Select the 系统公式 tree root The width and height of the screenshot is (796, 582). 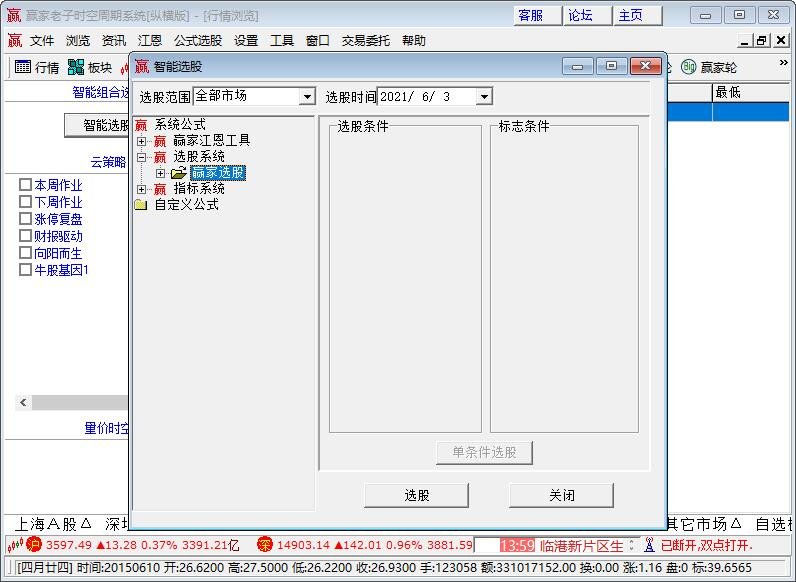(x=180, y=124)
